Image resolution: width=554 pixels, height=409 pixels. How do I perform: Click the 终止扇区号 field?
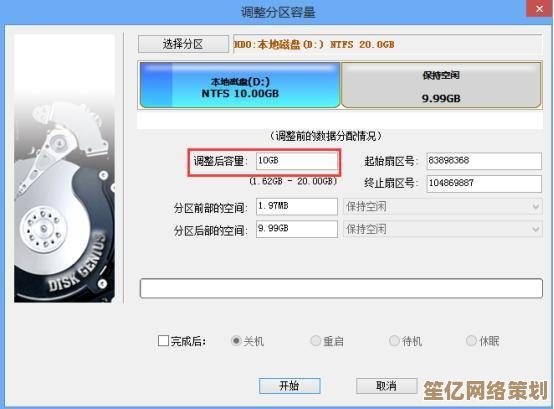click(x=484, y=183)
